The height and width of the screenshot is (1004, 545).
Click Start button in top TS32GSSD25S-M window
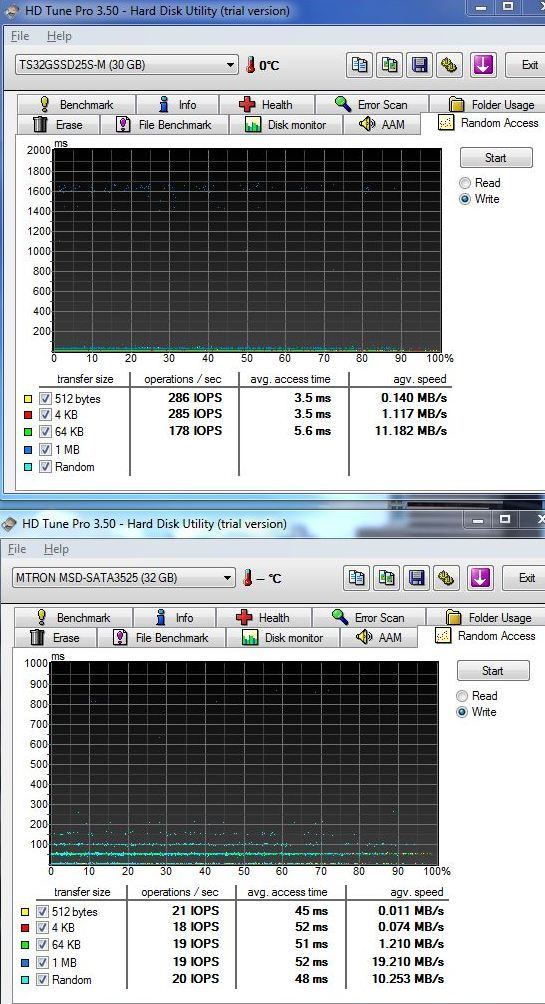(496, 158)
